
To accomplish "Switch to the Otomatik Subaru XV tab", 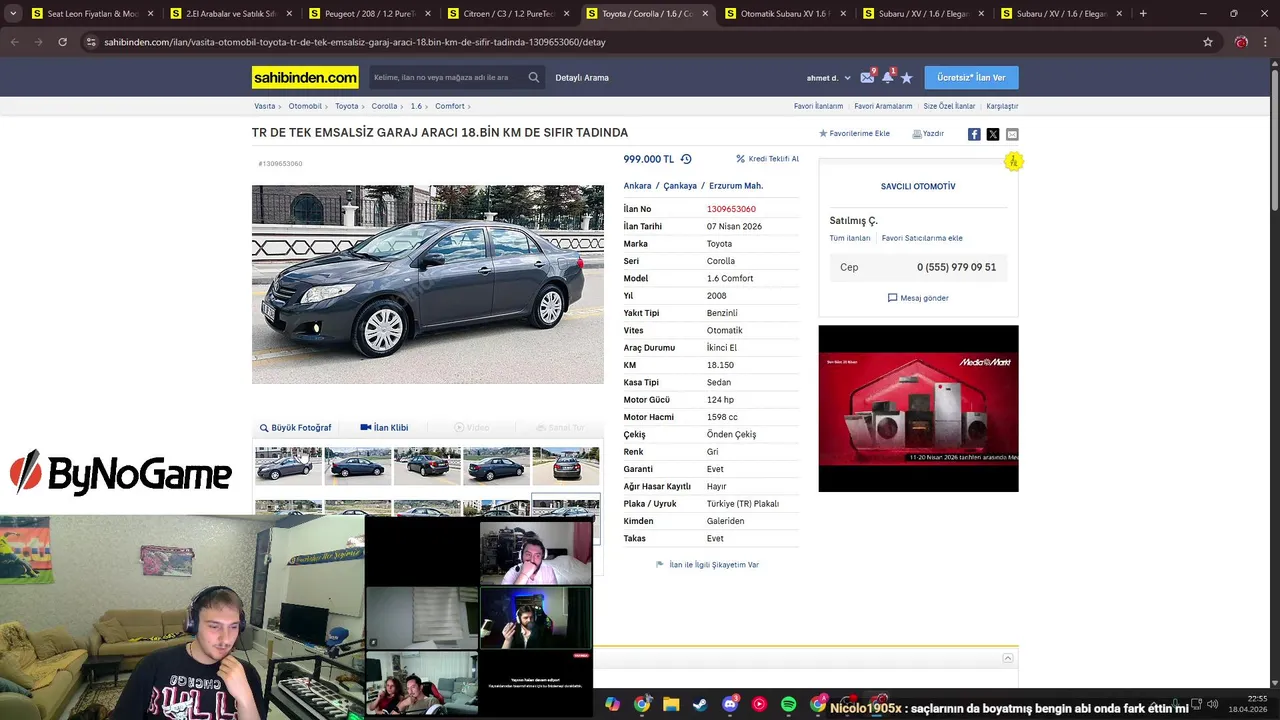I will (x=785, y=14).
